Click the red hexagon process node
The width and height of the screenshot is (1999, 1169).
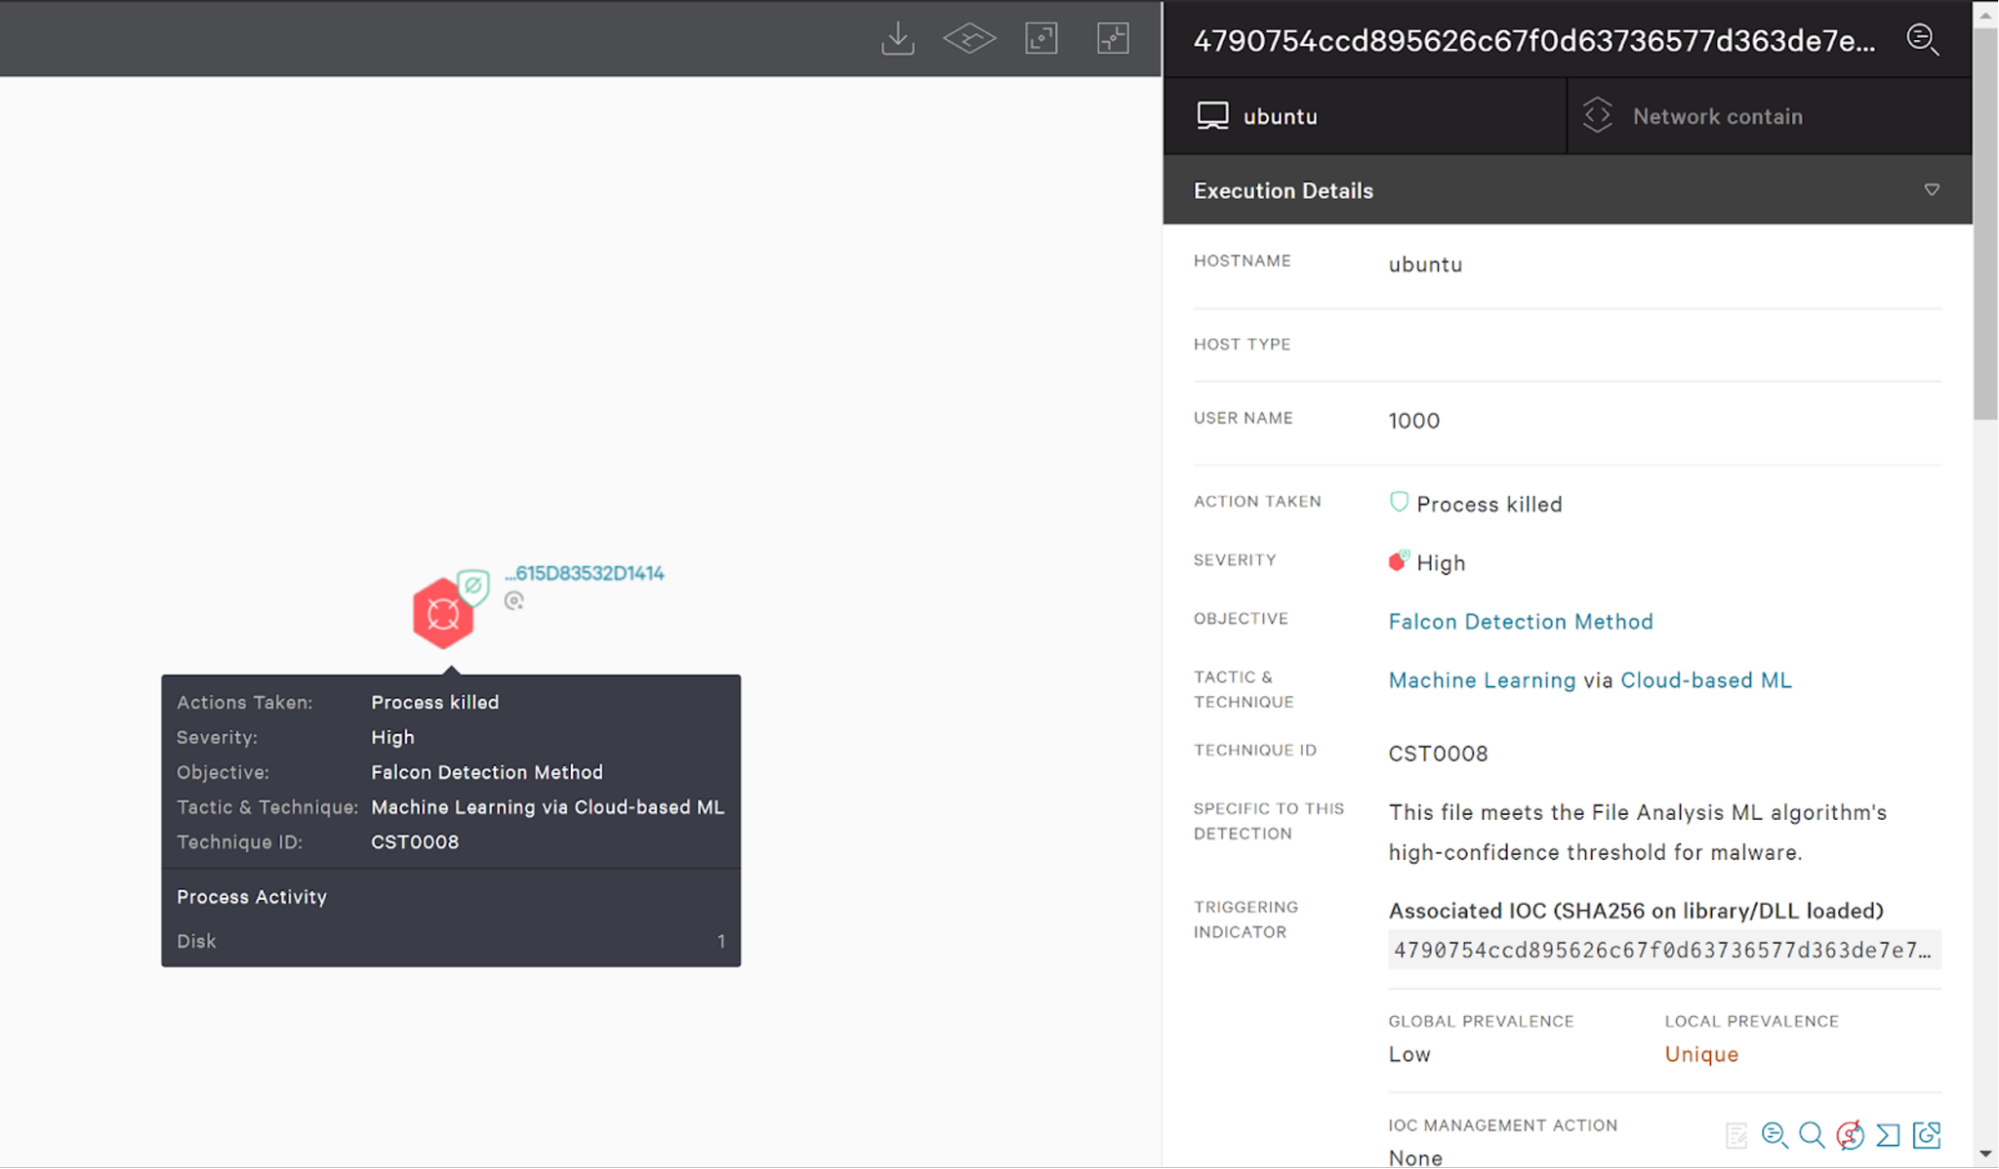click(442, 614)
